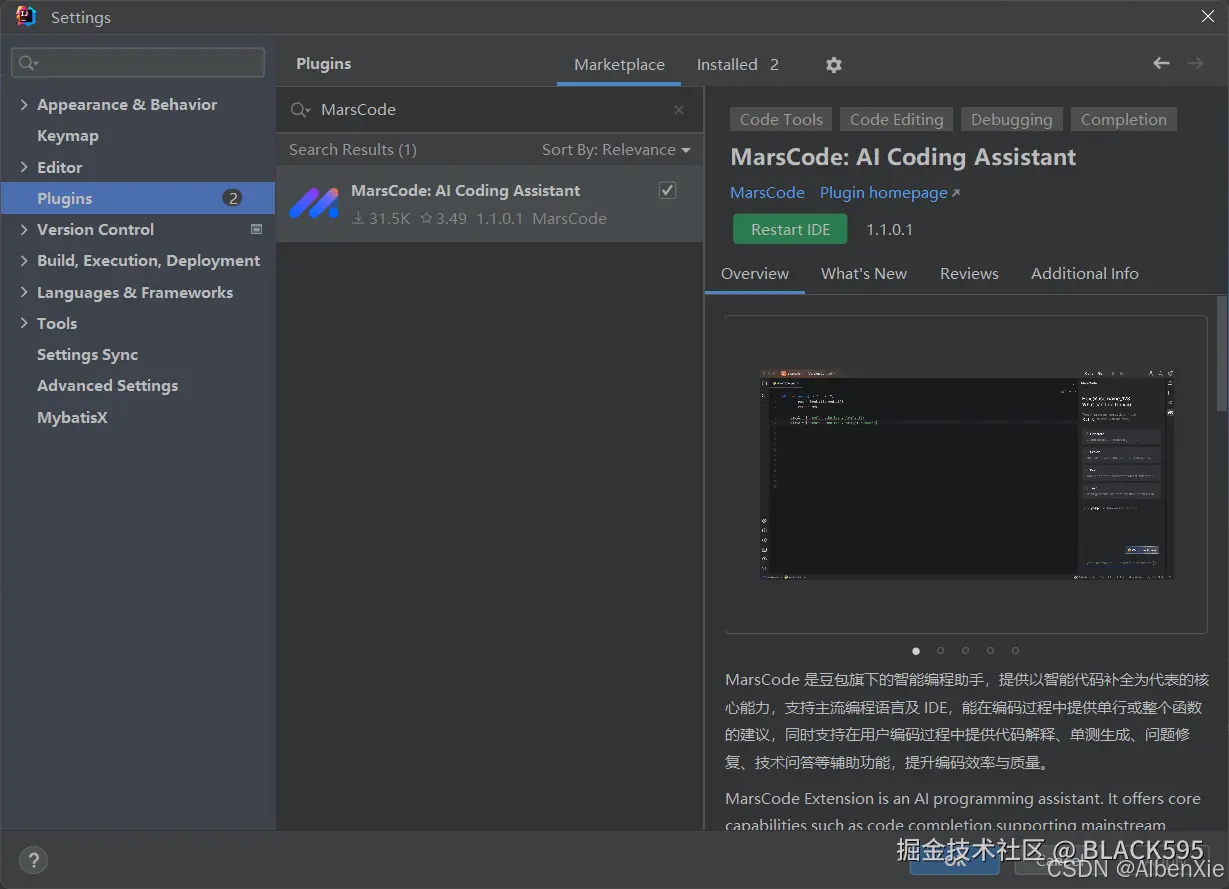Viewport: 1229px width, 889px height.
Task: Open the Overview tab
Action: point(755,274)
